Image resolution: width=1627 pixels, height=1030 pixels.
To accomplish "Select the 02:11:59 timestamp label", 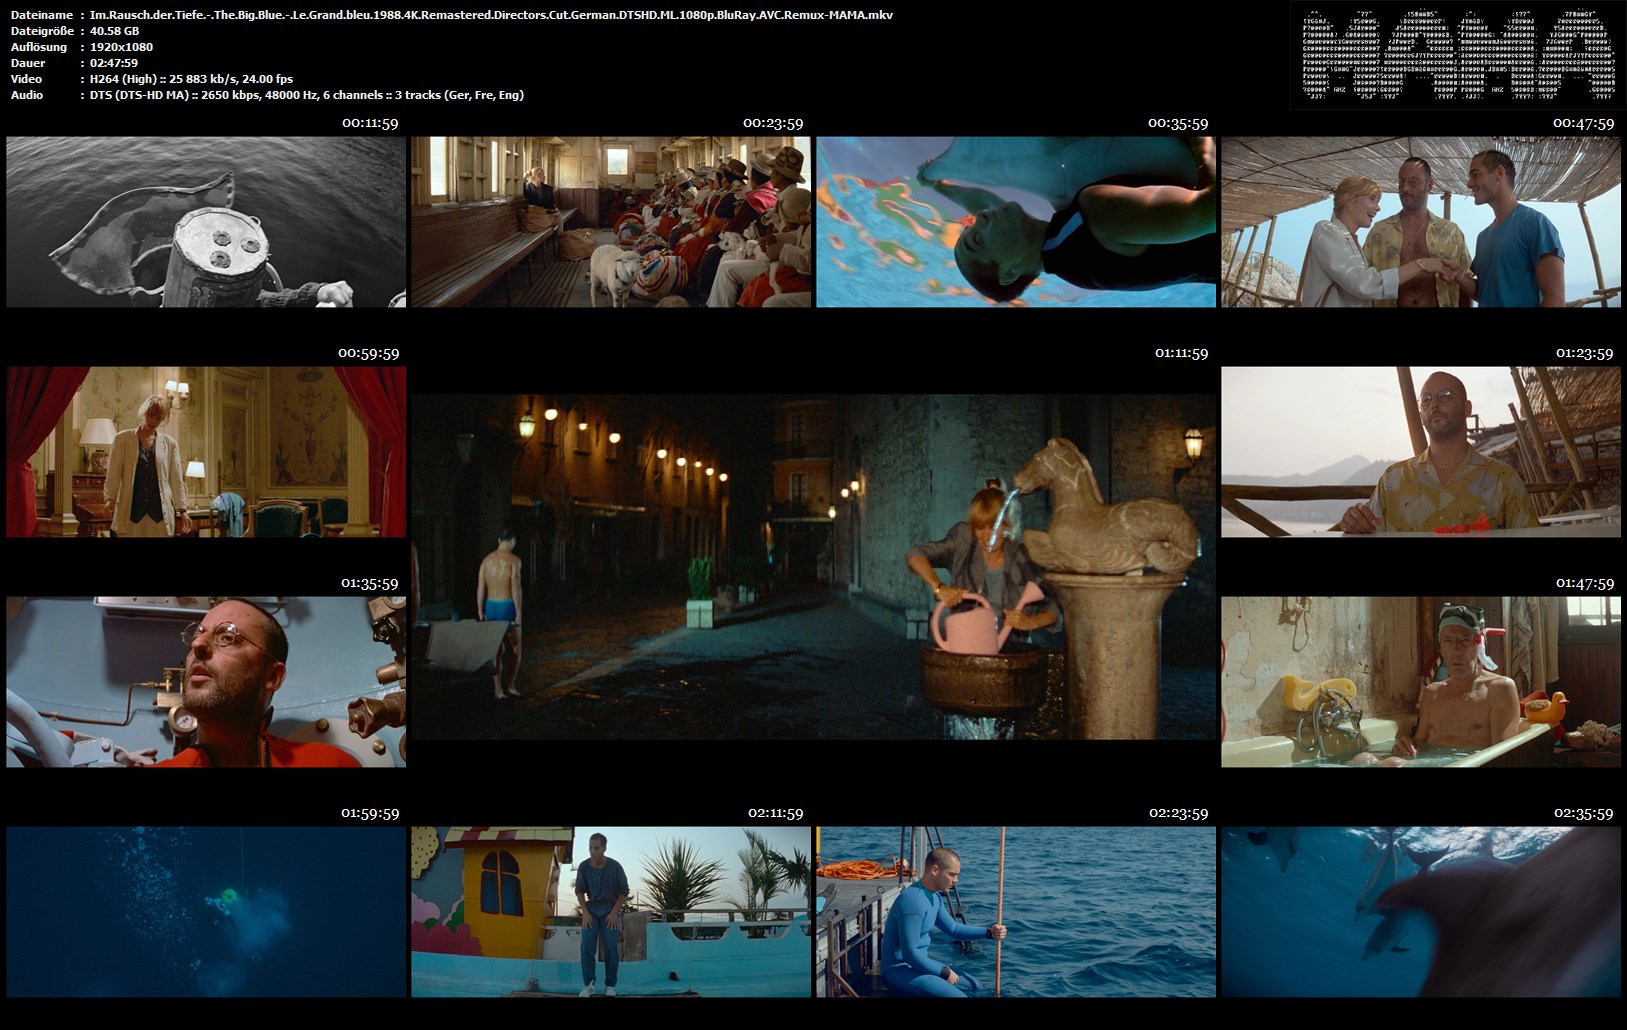I will pos(775,813).
